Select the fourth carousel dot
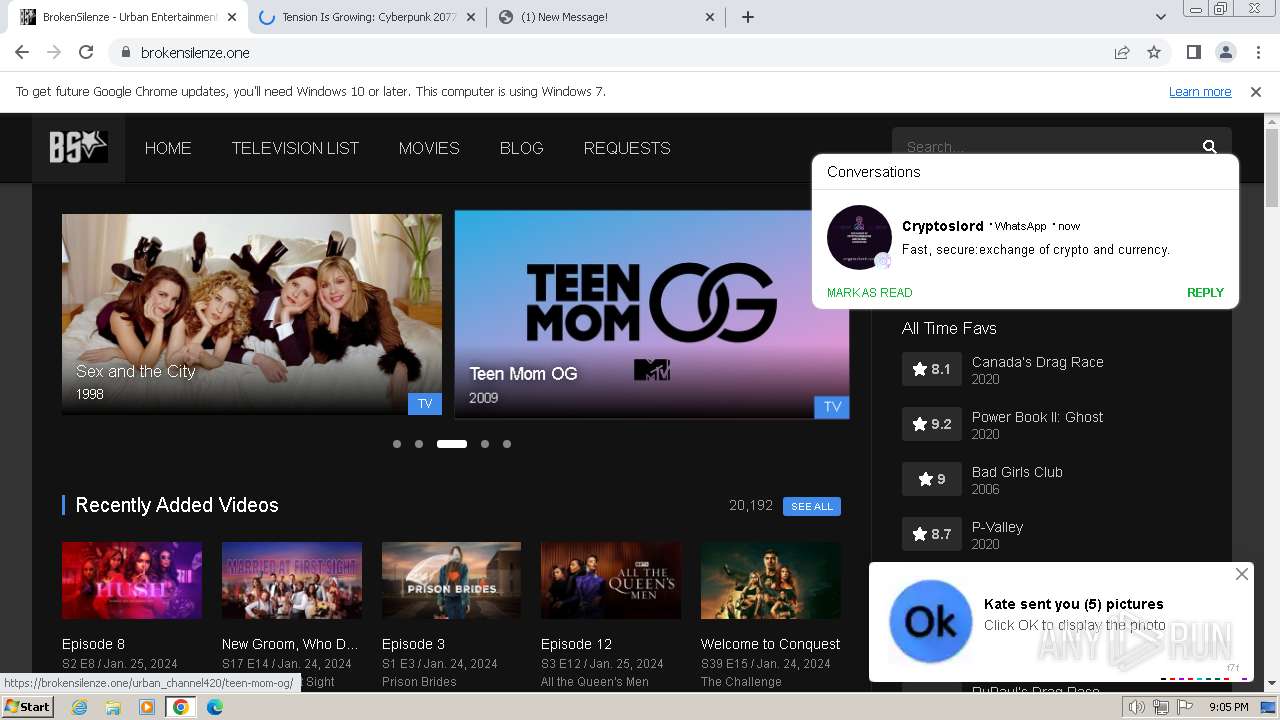 point(485,444)
